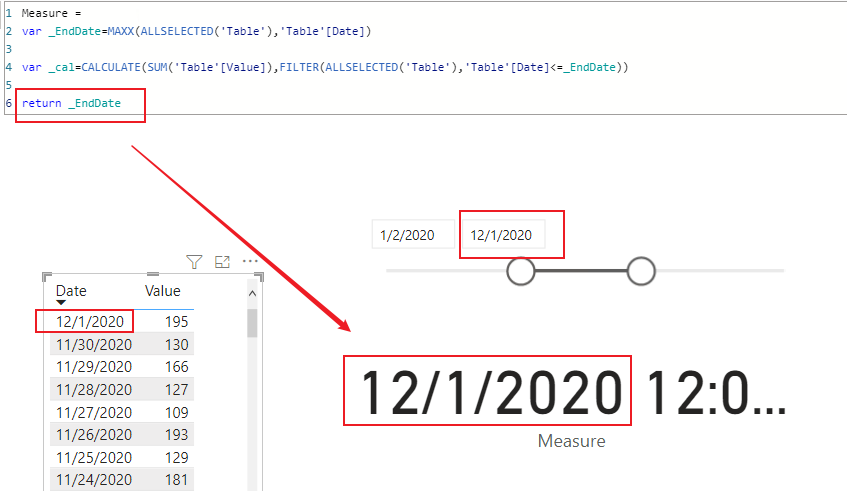Viewport: 847px width, 491px height.
Task: Select the 11/30/2020 date cell
Action: coord(94,344)
